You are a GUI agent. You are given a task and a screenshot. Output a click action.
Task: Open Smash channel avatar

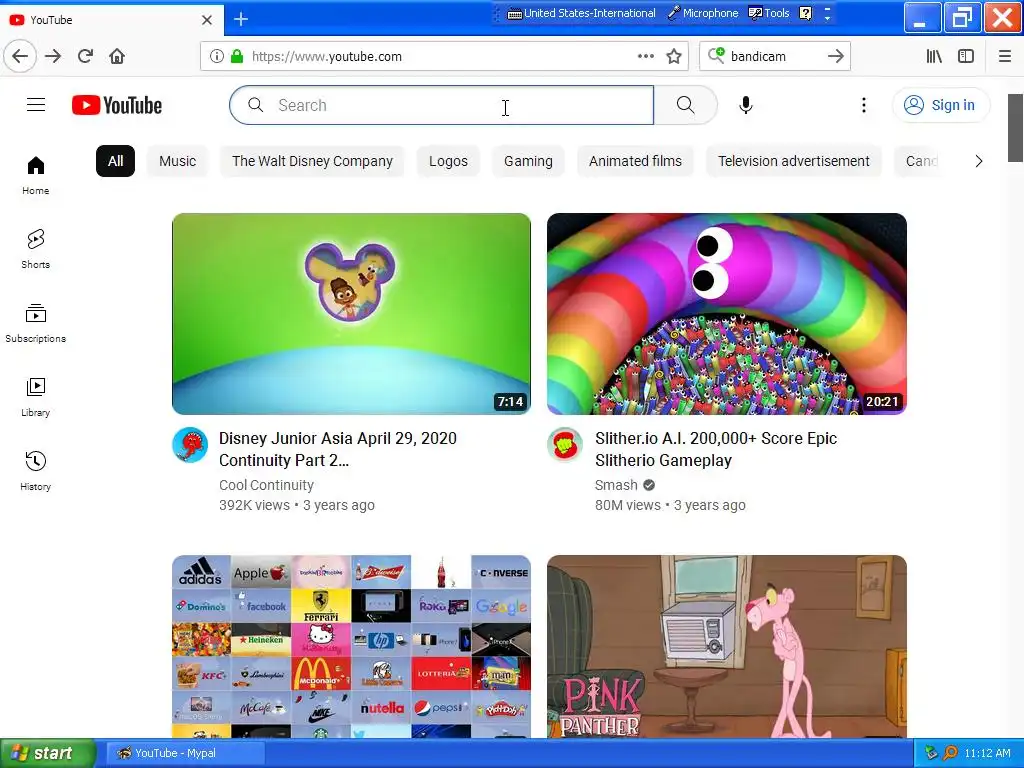coord(565,445)
